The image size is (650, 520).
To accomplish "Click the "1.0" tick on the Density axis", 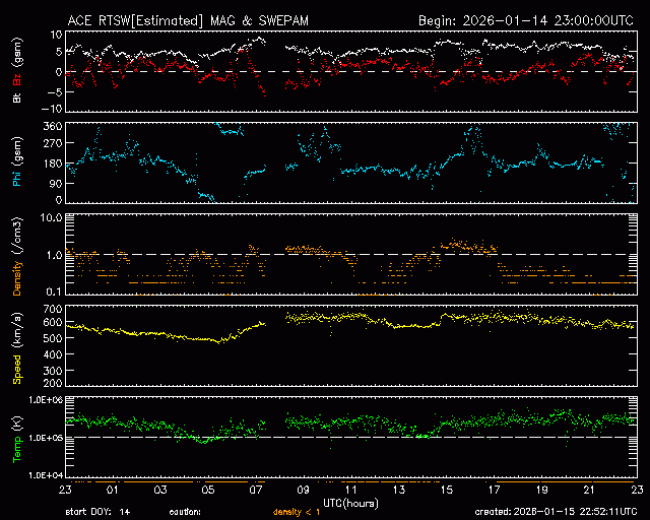I will coord(54,255).
